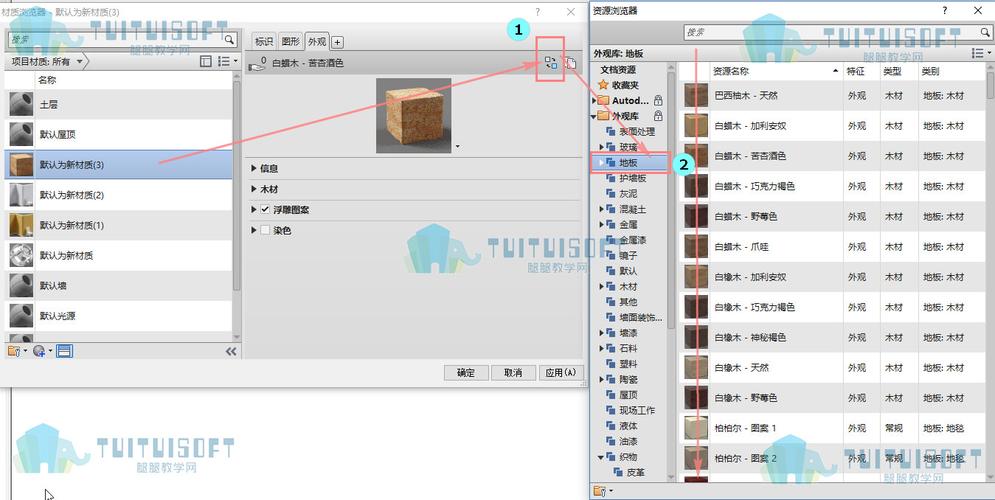Select 默认为新材质 material without number

click(x=119, y=255)
